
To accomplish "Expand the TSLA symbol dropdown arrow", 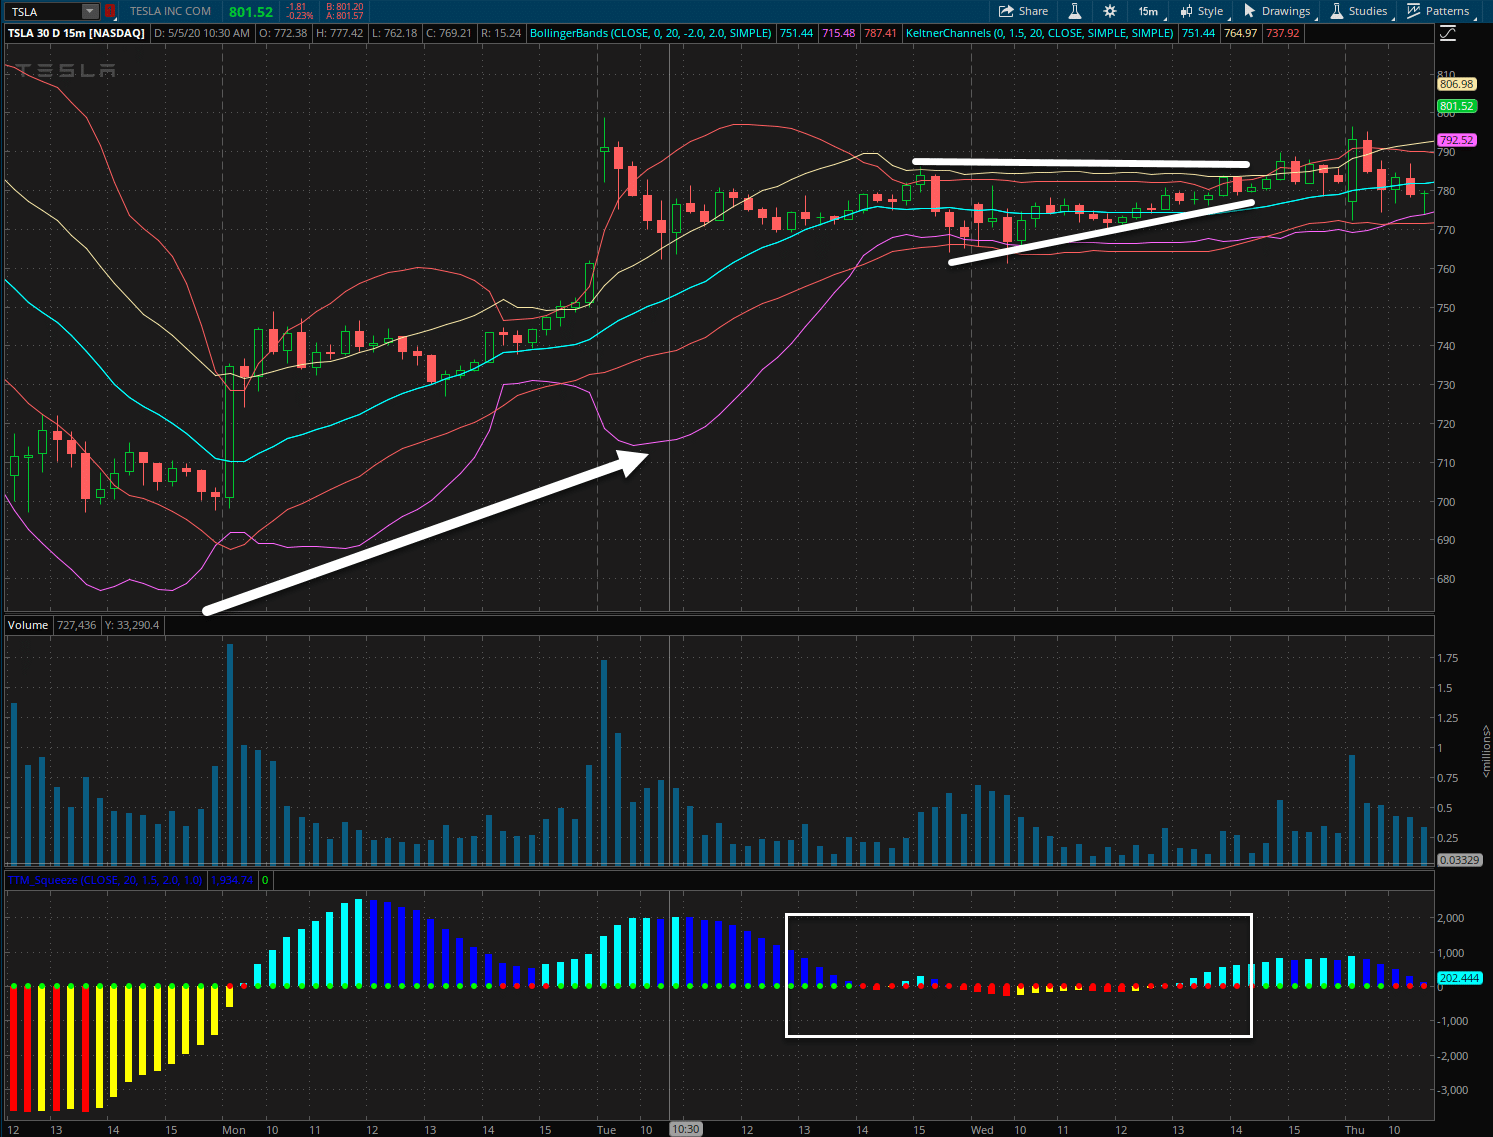I will (x=90, y=11).
